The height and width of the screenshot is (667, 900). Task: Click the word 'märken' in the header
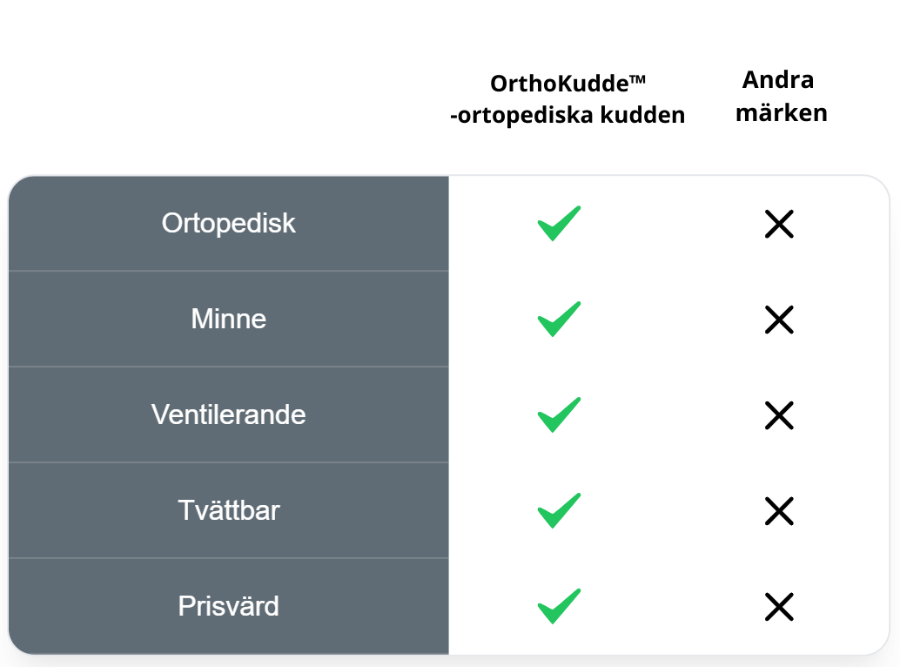[781, 113]
